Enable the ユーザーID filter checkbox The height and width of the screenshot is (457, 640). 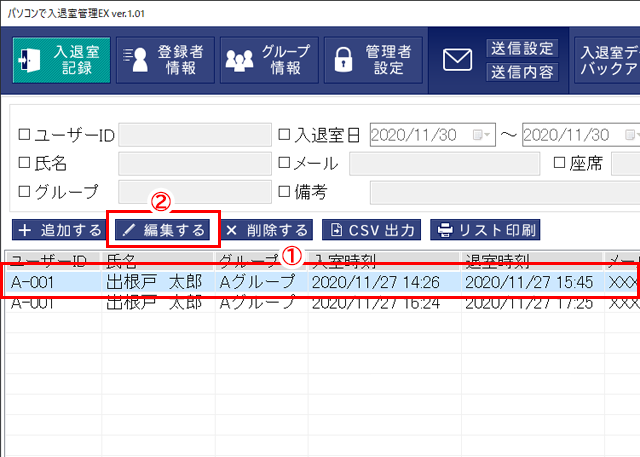click(25, 135)
